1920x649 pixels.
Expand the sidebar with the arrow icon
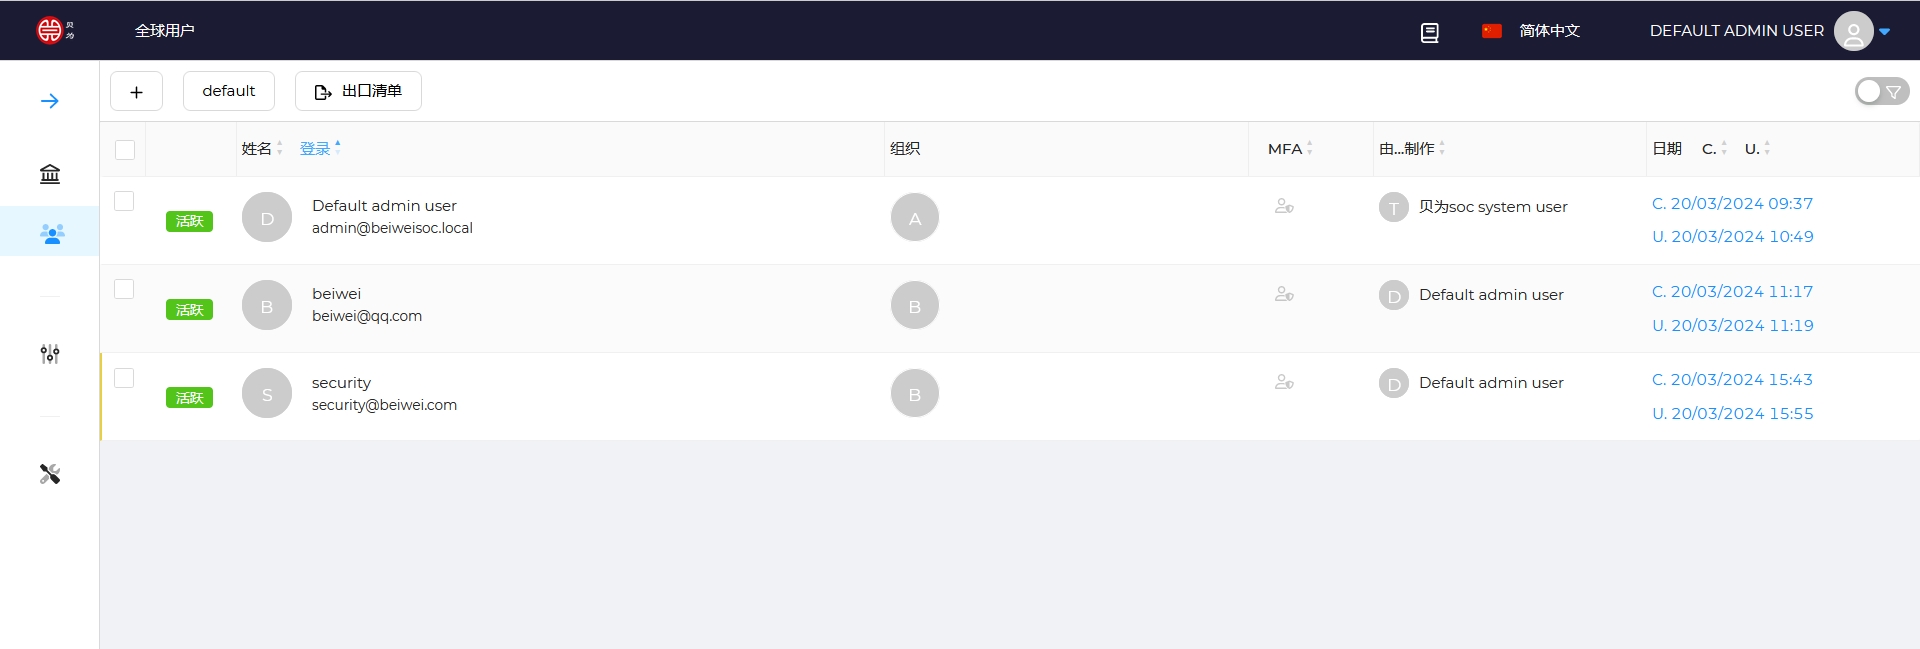coord(50,101)
